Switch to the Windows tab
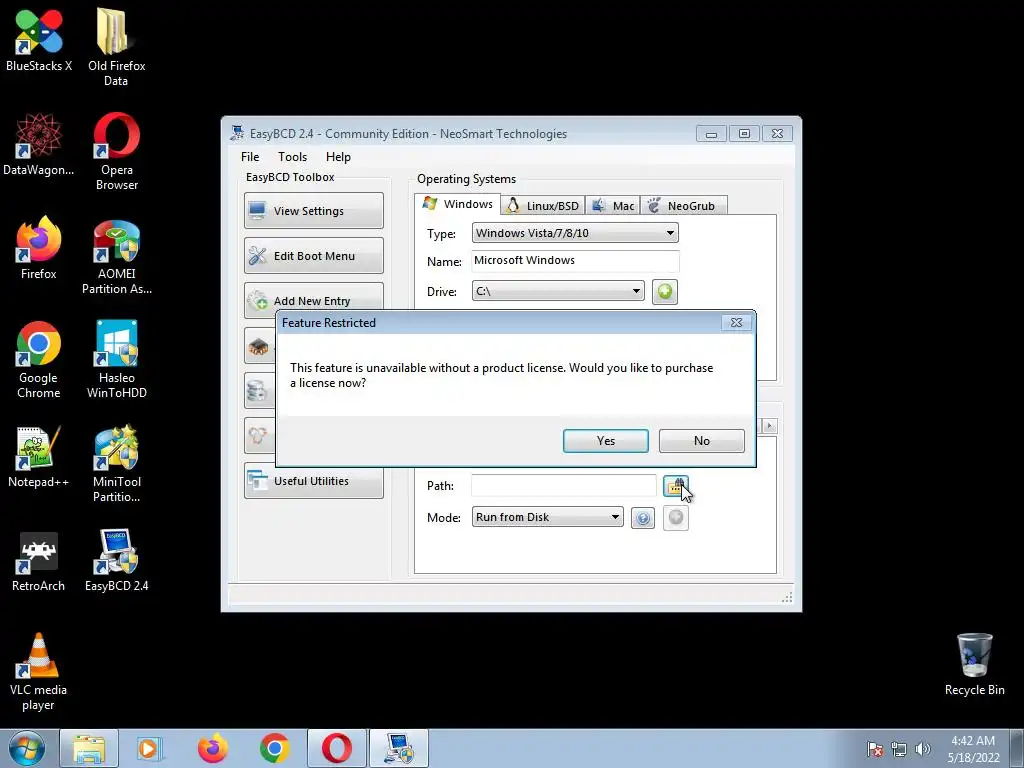 point(458,204)
